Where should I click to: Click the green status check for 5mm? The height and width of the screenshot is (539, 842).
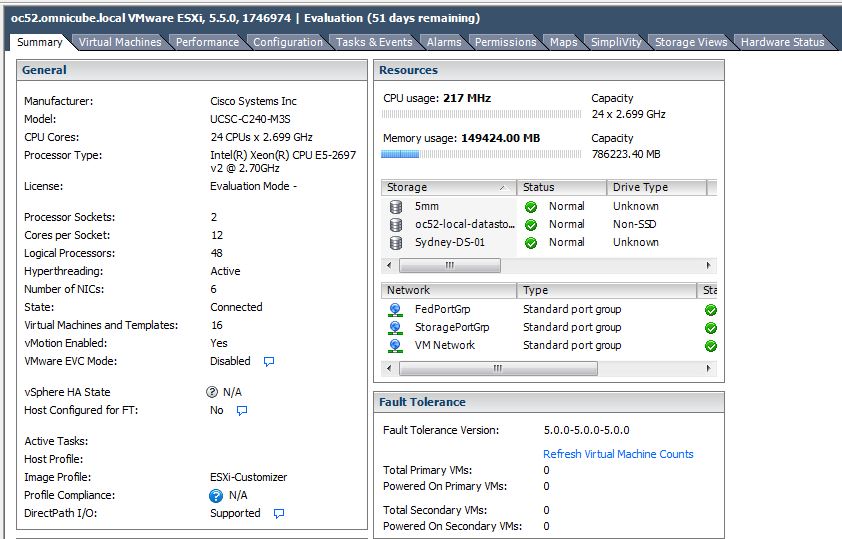click(x=531, y=207)
